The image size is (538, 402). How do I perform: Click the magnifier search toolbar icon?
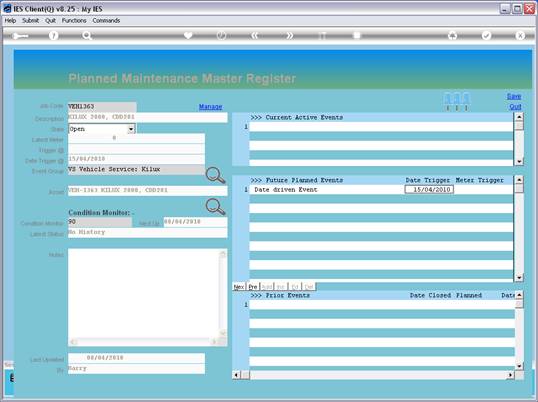tap(87, 36)
